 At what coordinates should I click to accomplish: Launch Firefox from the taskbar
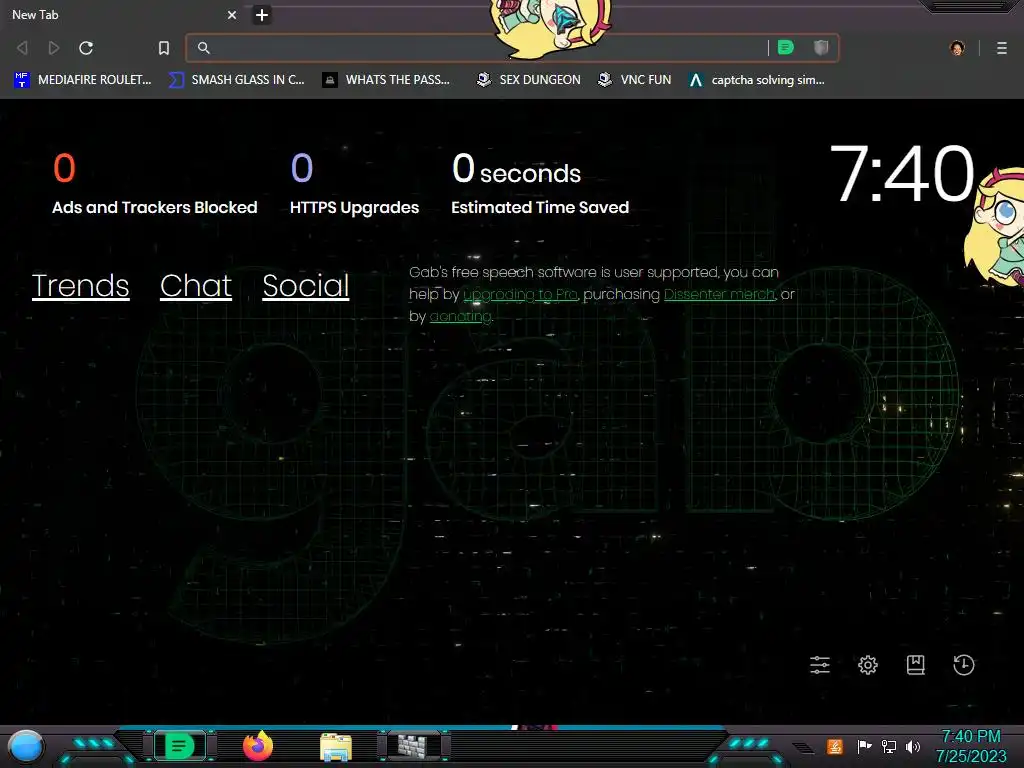258,746
